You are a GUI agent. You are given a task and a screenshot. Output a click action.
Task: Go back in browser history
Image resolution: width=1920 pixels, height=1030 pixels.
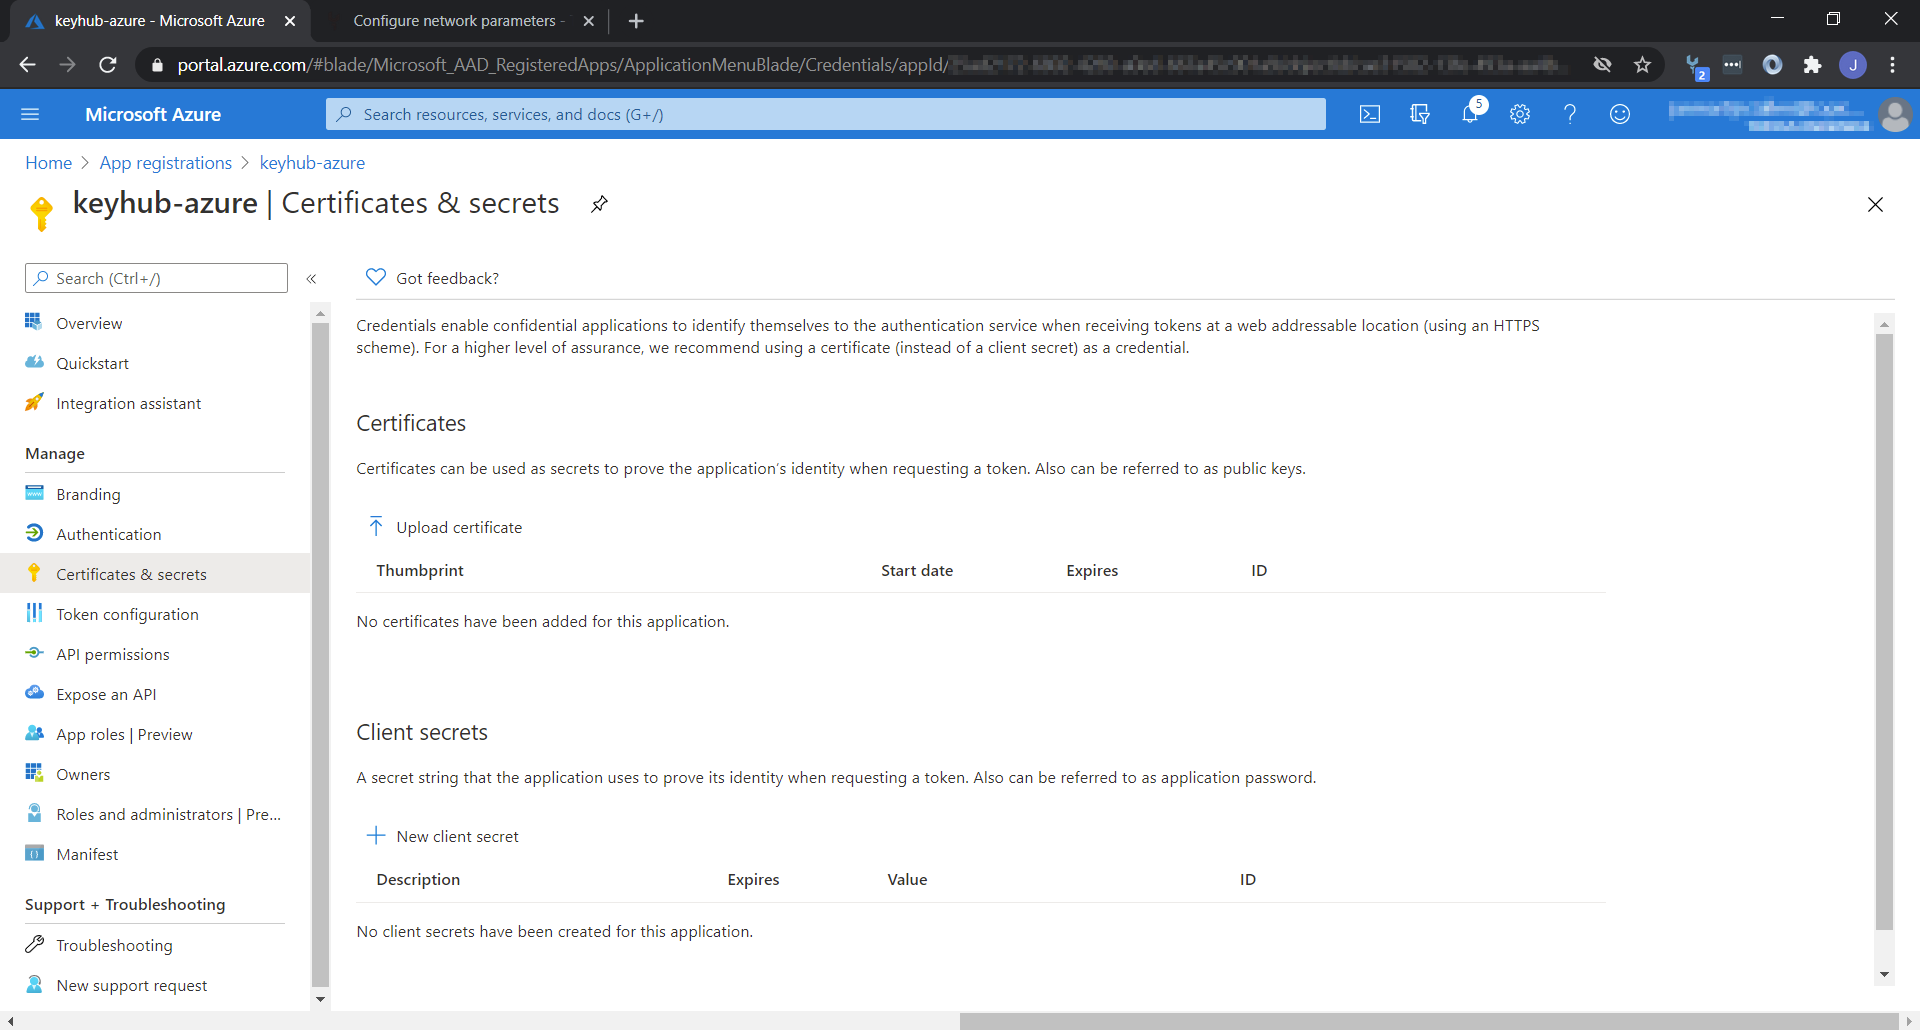(x=27, y=65)
